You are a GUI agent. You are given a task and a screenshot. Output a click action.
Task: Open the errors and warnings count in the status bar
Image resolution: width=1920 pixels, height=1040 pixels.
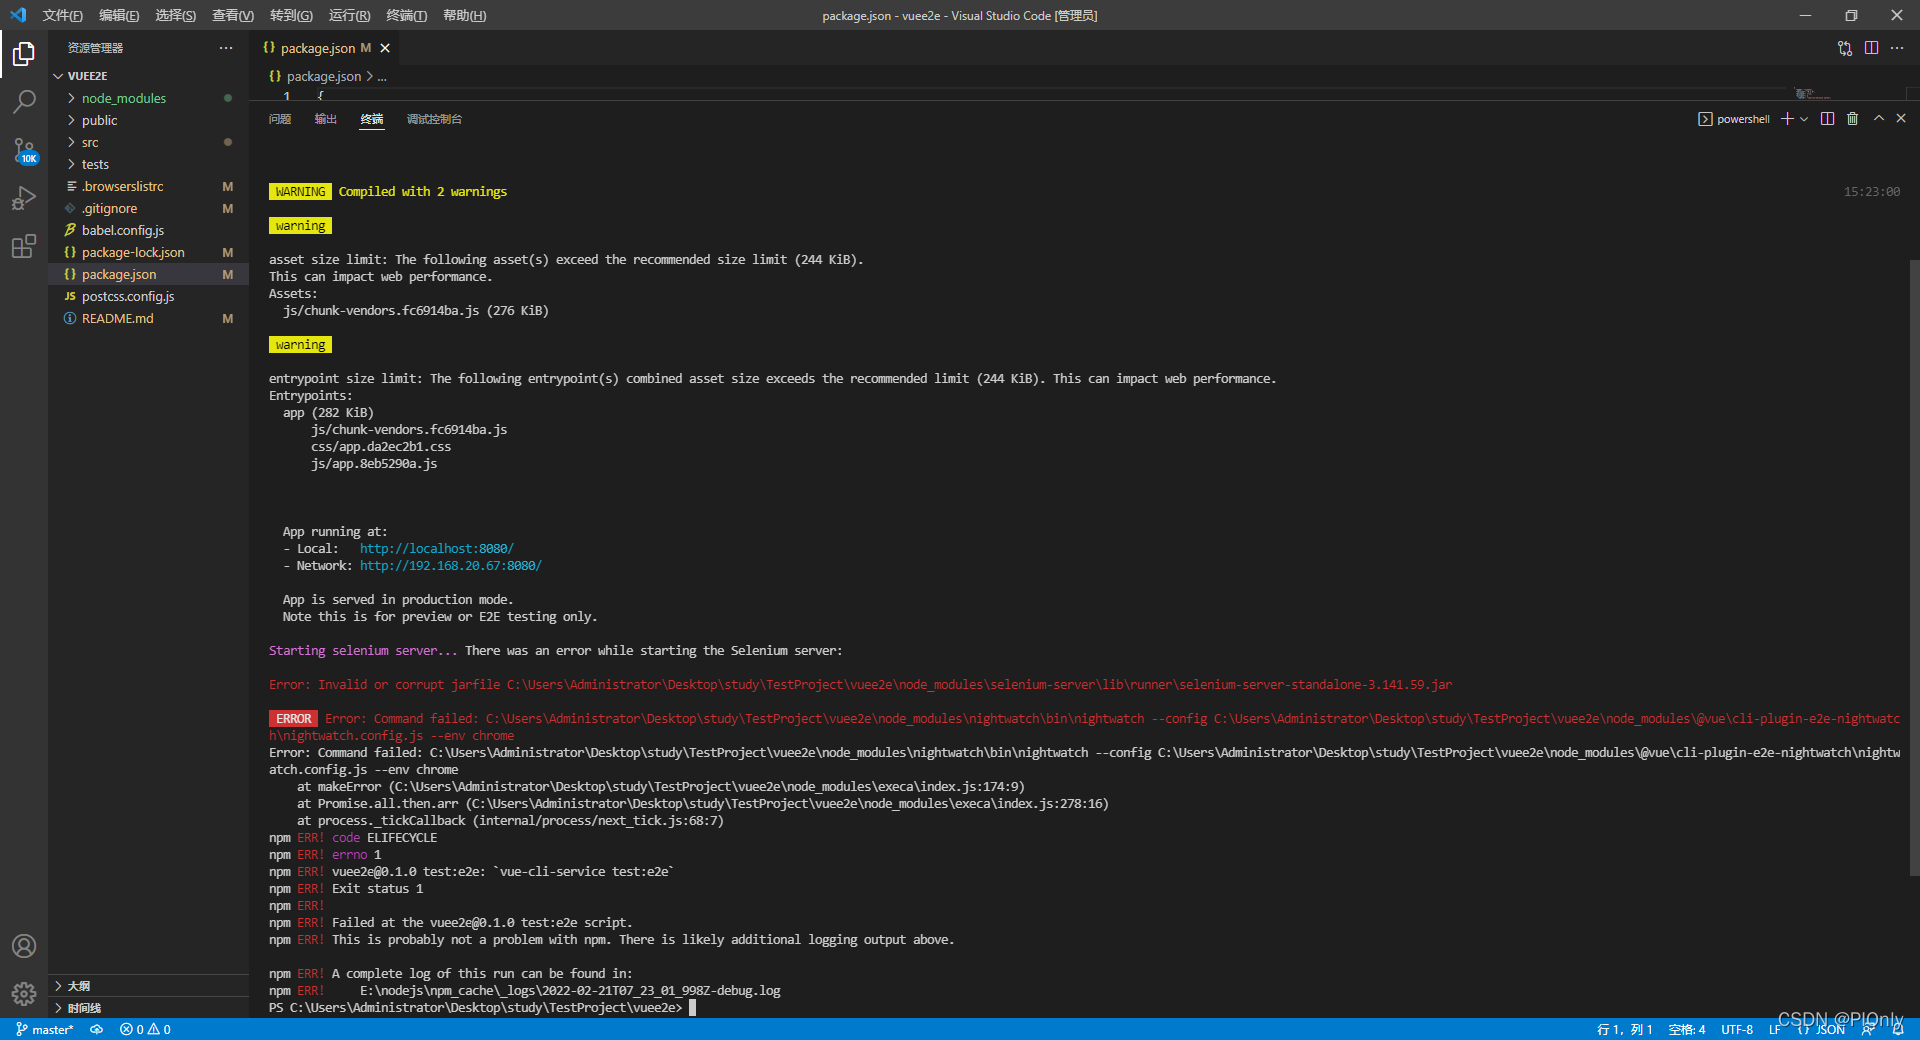(145, 1029)
